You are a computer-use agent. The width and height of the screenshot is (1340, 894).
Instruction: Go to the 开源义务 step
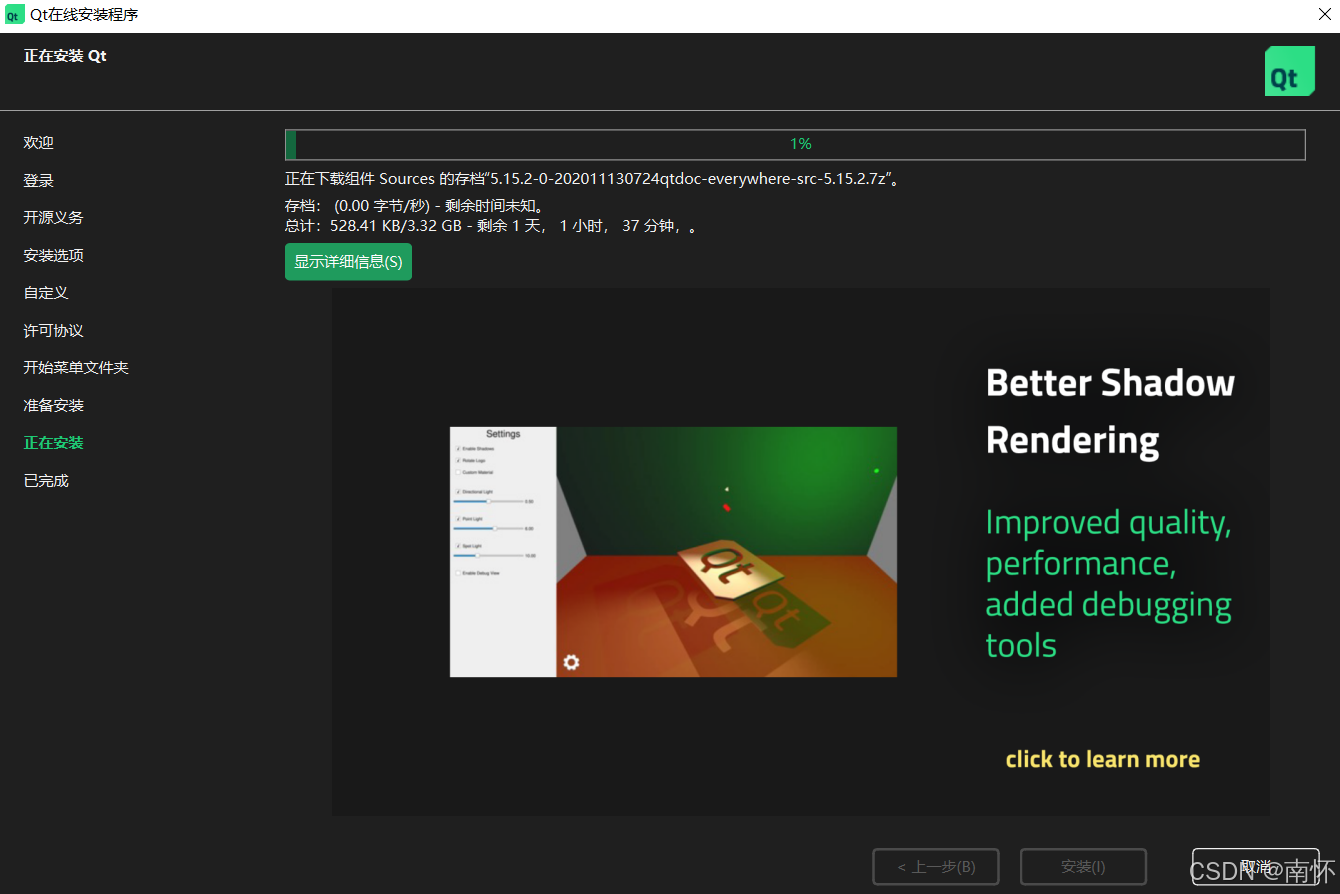click(54, 218)
